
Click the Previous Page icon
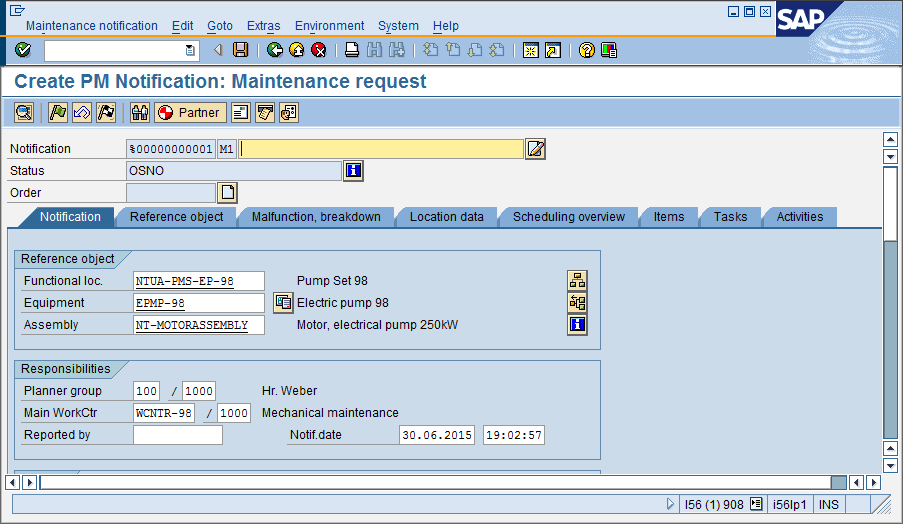point(453,50)
